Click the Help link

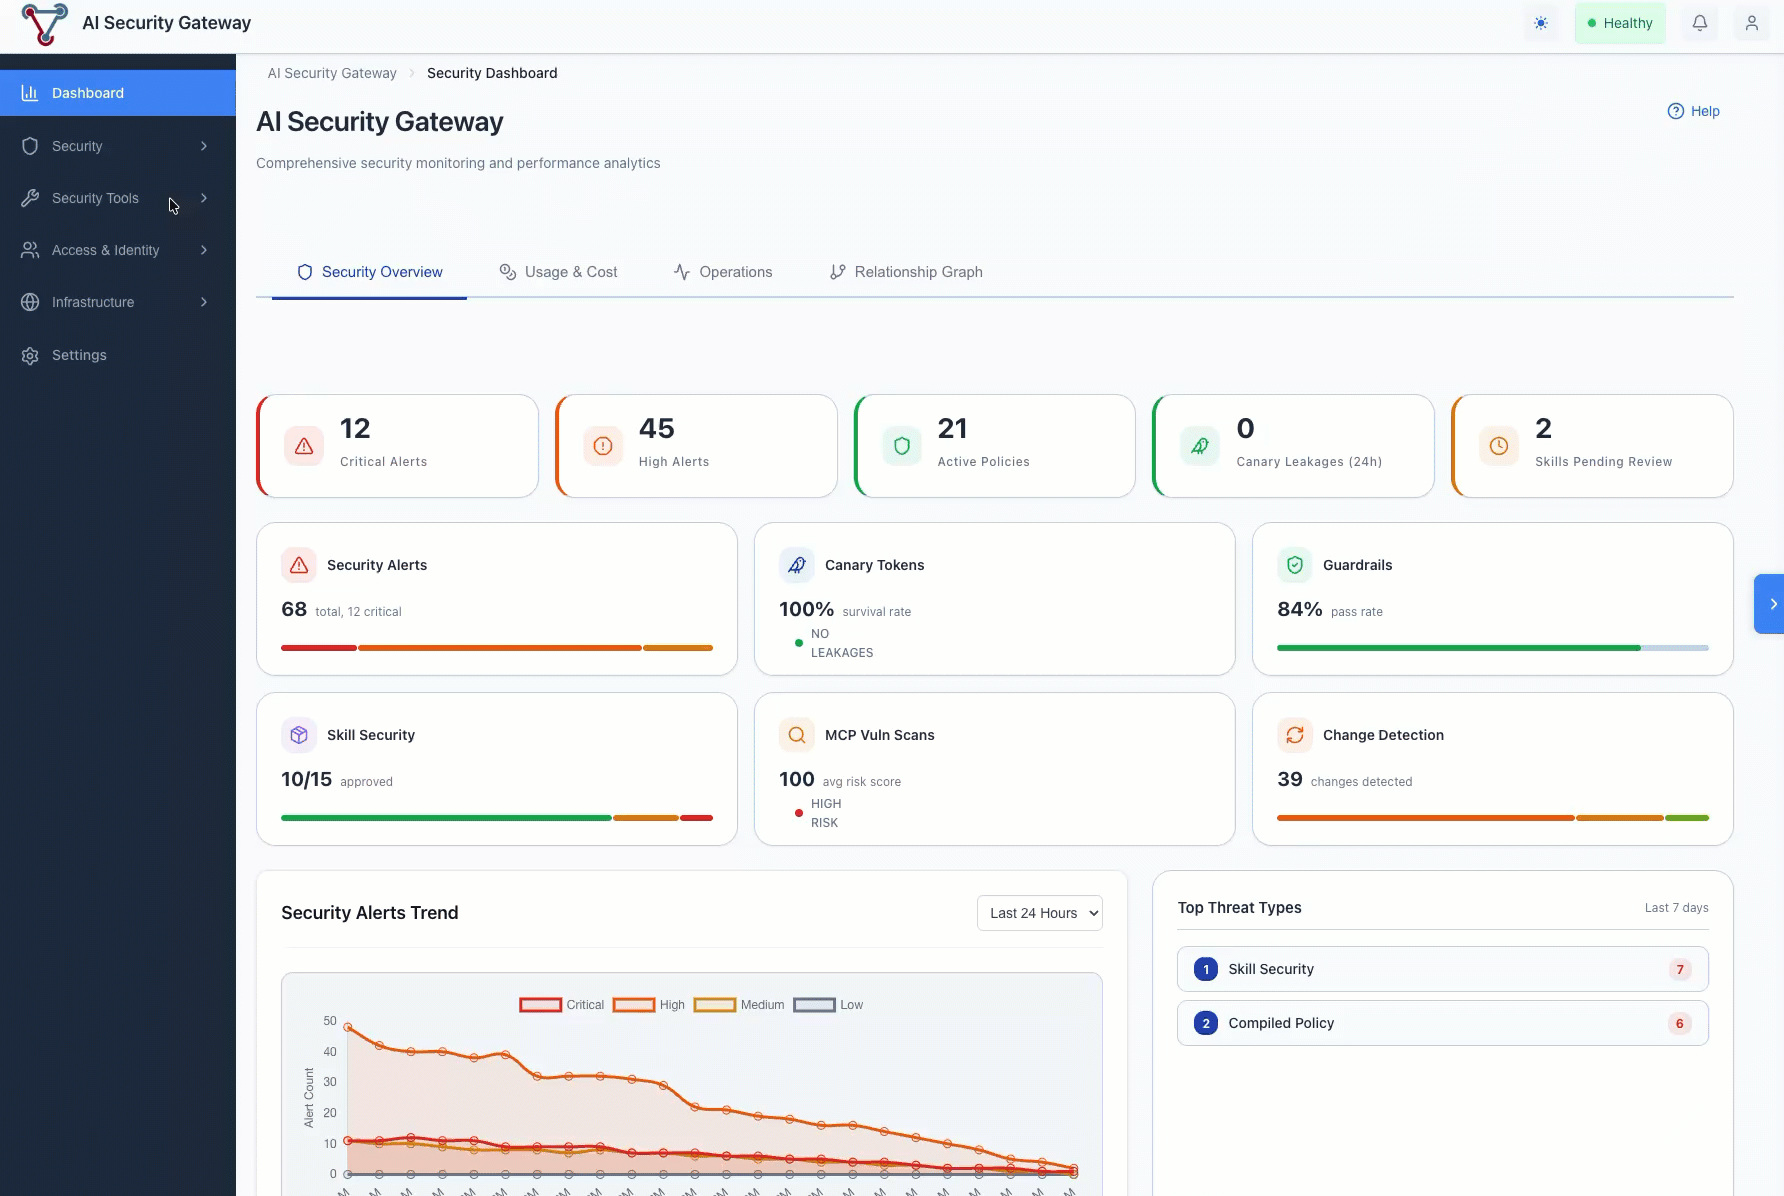(1694, 110)
